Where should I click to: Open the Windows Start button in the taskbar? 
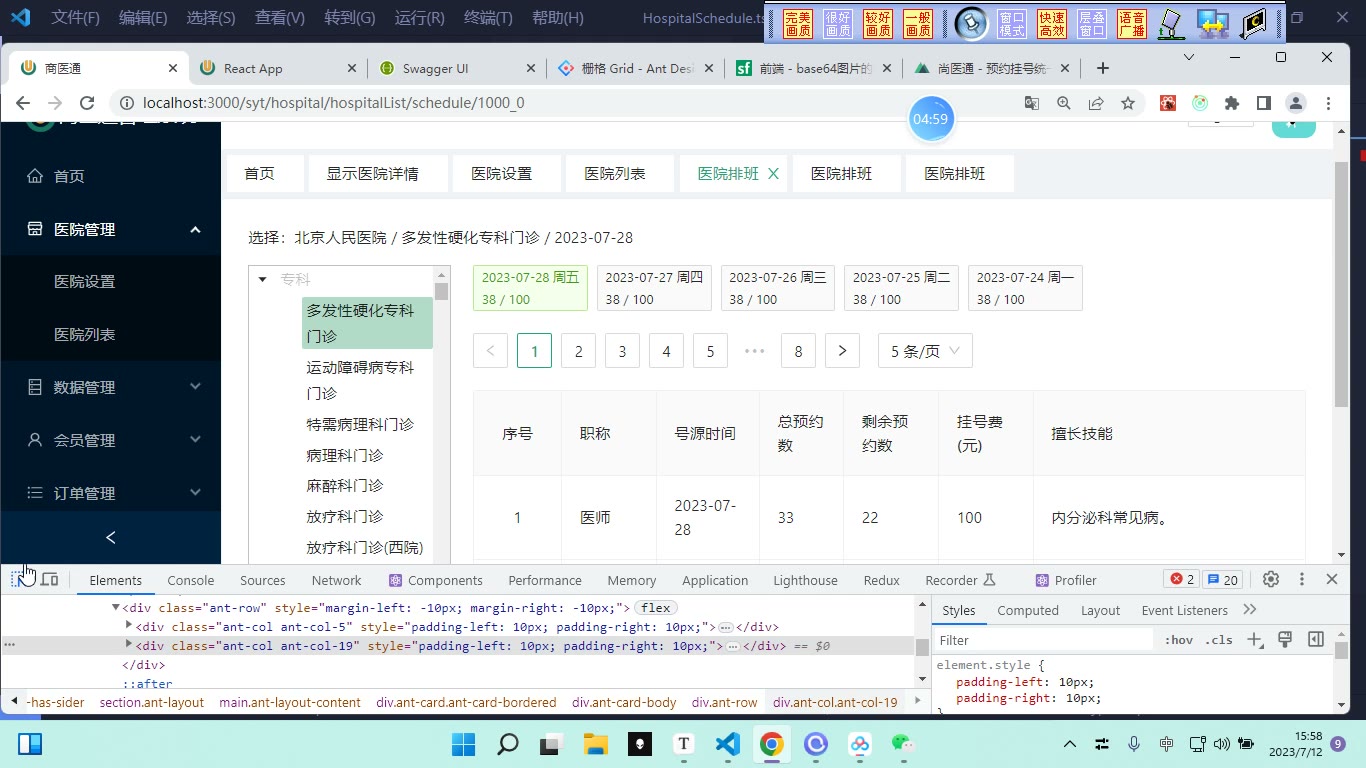[464, 744]
